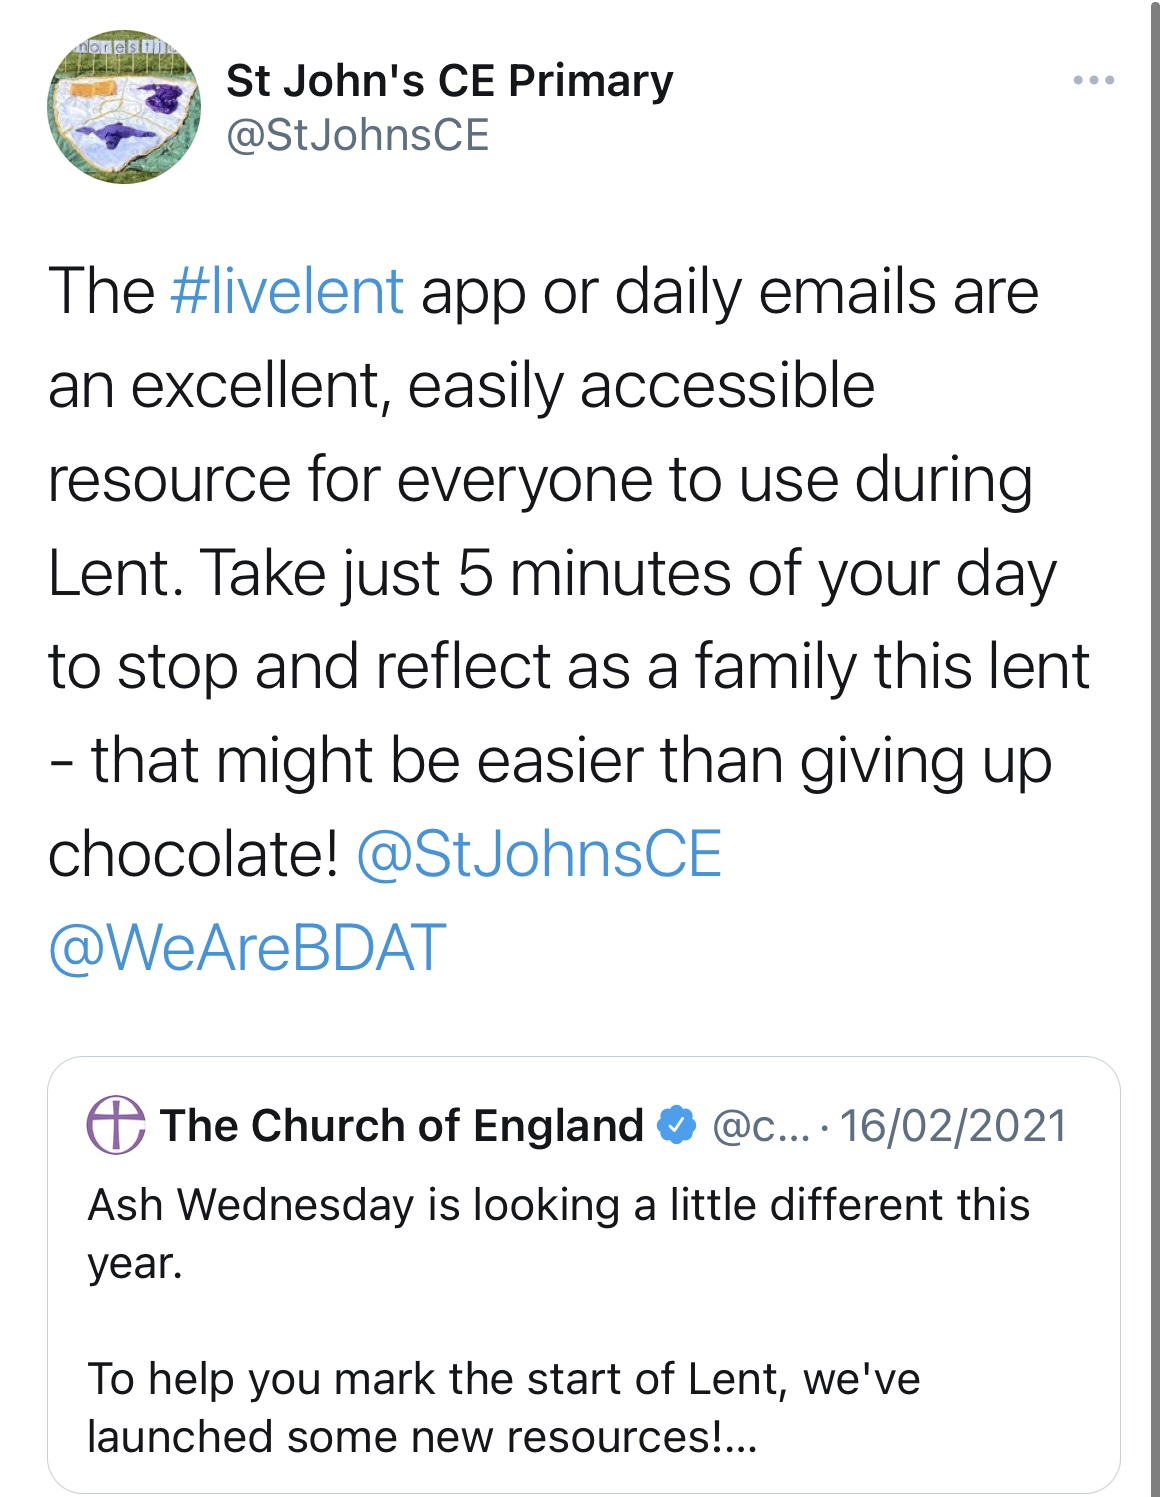Open the Church of England cross logo
The image size is (1167, 1497).
(116, 1125)
